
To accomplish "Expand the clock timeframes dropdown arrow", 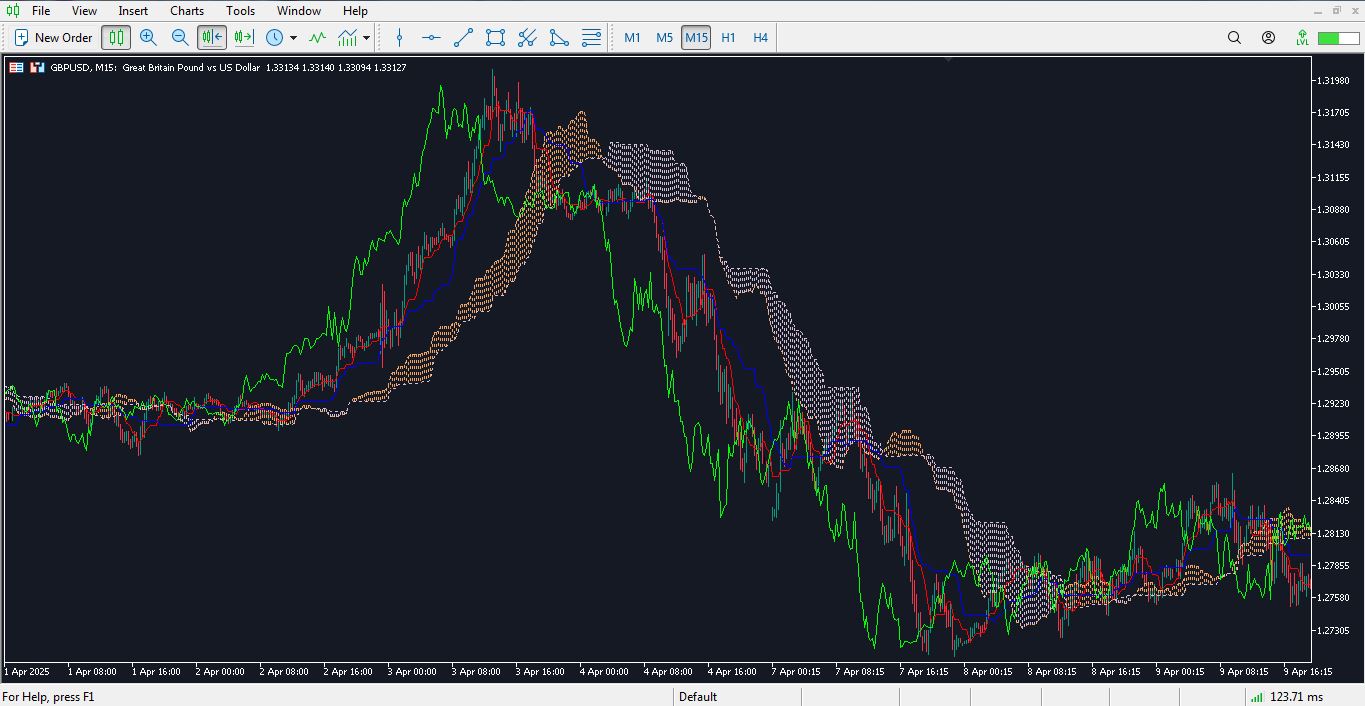I will click(293, 38).
